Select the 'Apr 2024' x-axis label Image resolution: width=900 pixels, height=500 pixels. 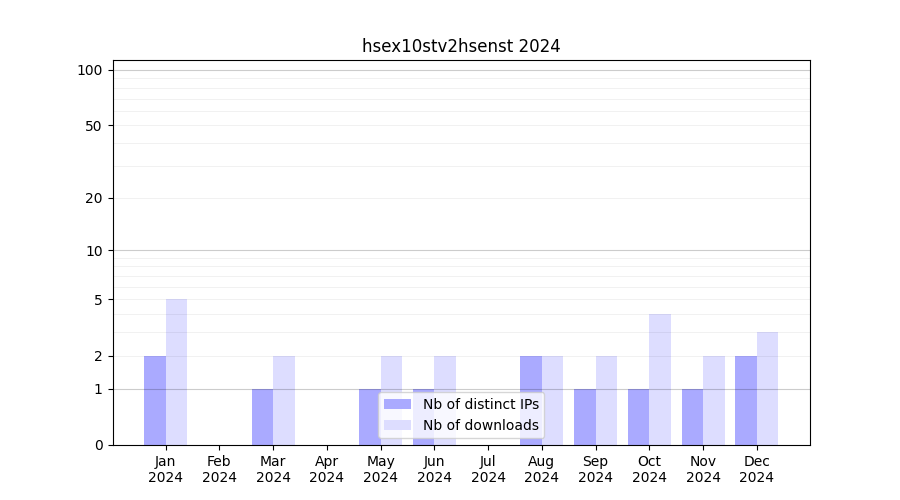point(327,469)
